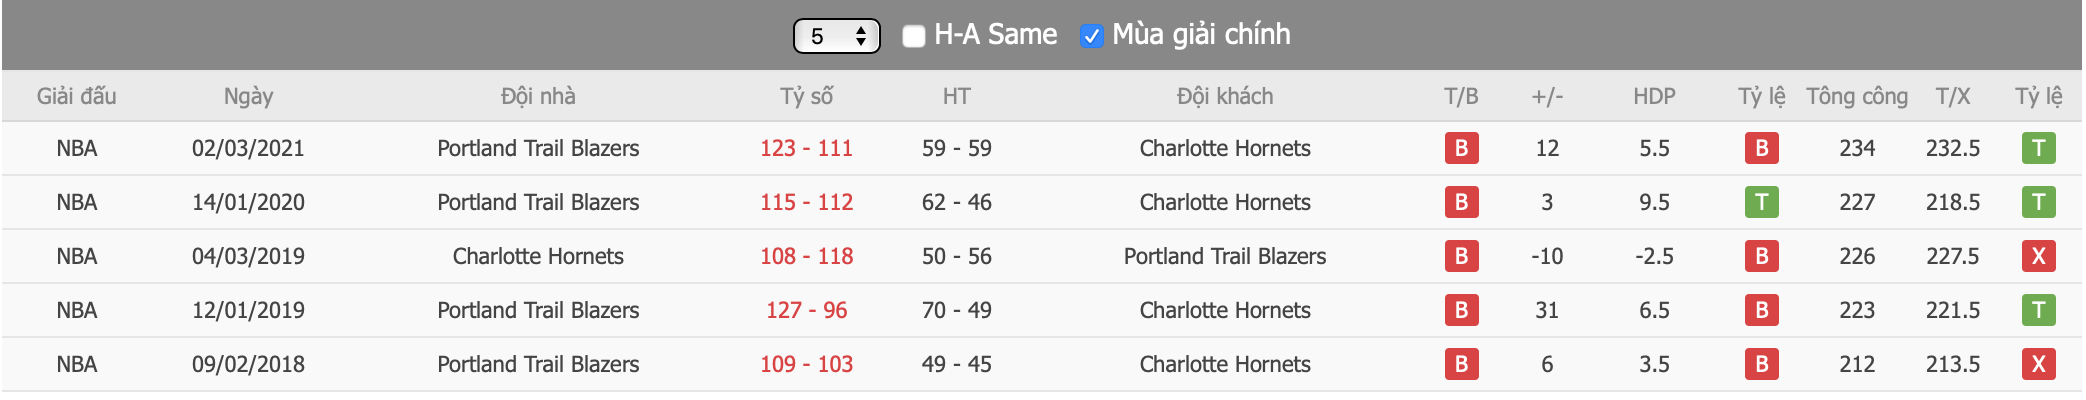Click the Ngày column header
This screenshot has width=2086, height=400.
(248, 97)
